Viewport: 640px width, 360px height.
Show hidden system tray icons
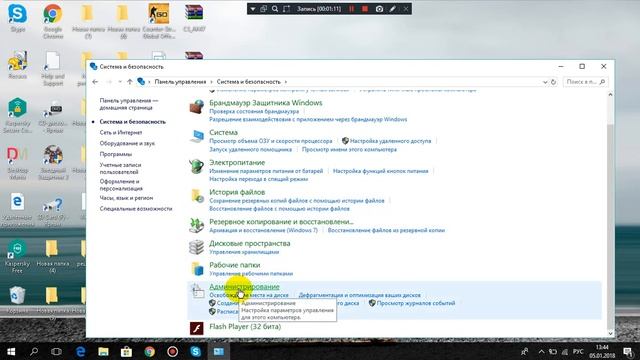click(x=541, y=351)
